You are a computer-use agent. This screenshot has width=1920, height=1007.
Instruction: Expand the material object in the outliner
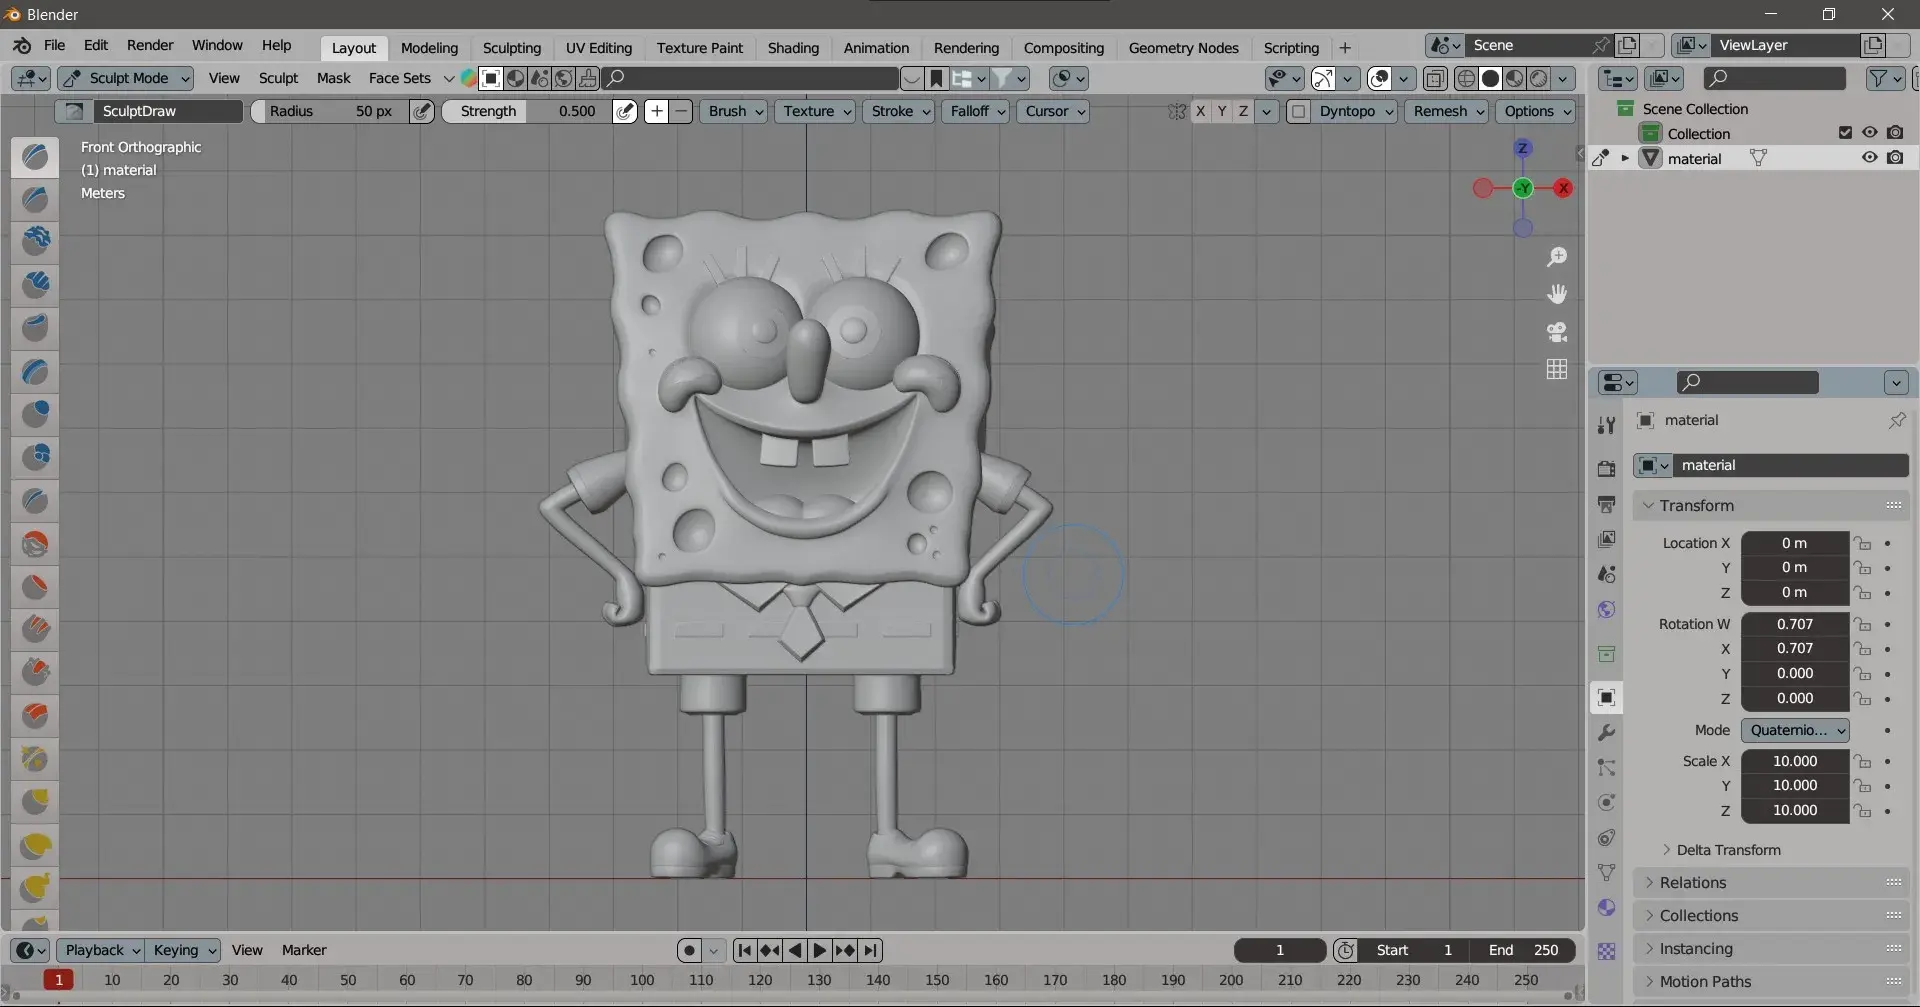[x=1625, y=158]
